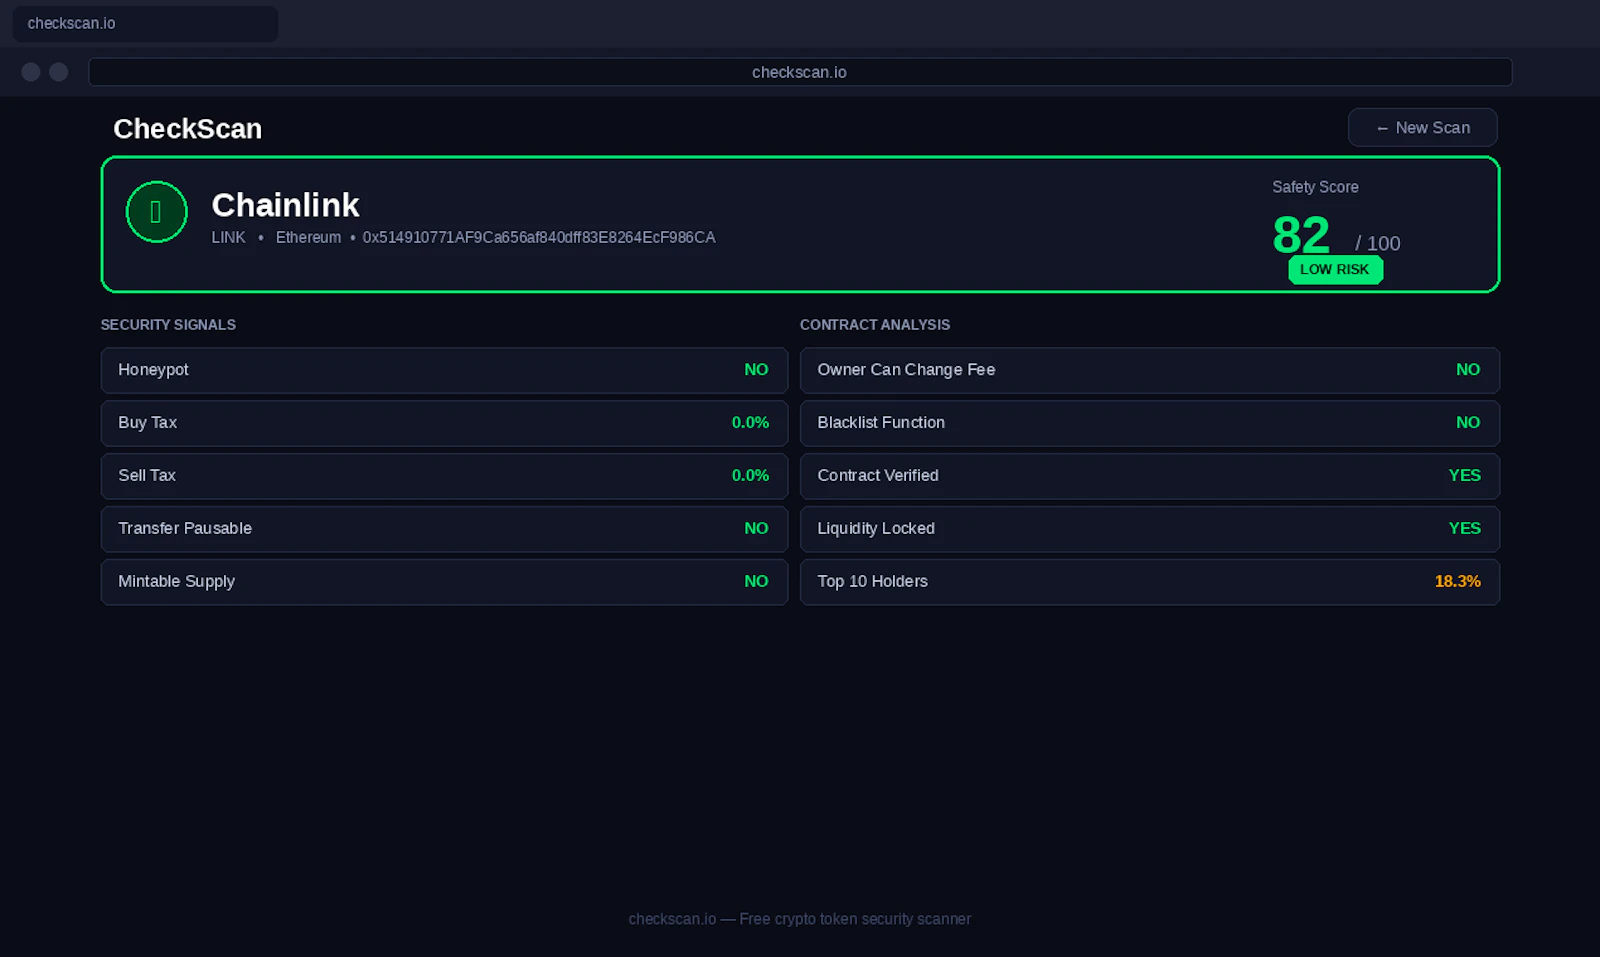Click the Blacklist Function row
The height and width of the screenshot is (957, 1600).
pyautogui.click(x=1150, y=423)
